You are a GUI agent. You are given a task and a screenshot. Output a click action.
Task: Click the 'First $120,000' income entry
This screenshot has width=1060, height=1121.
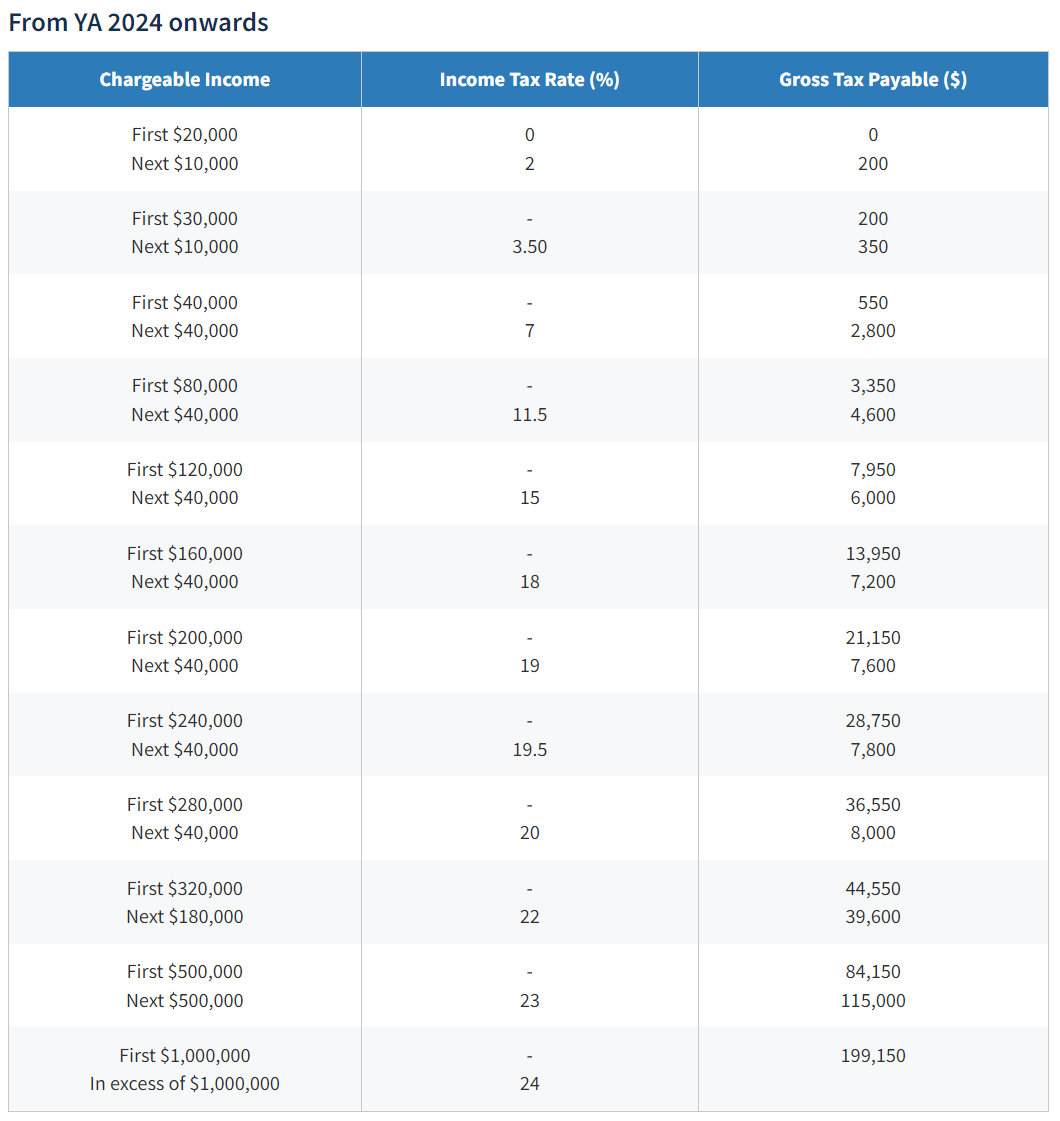pyautogui.click(x=185, y=470)
